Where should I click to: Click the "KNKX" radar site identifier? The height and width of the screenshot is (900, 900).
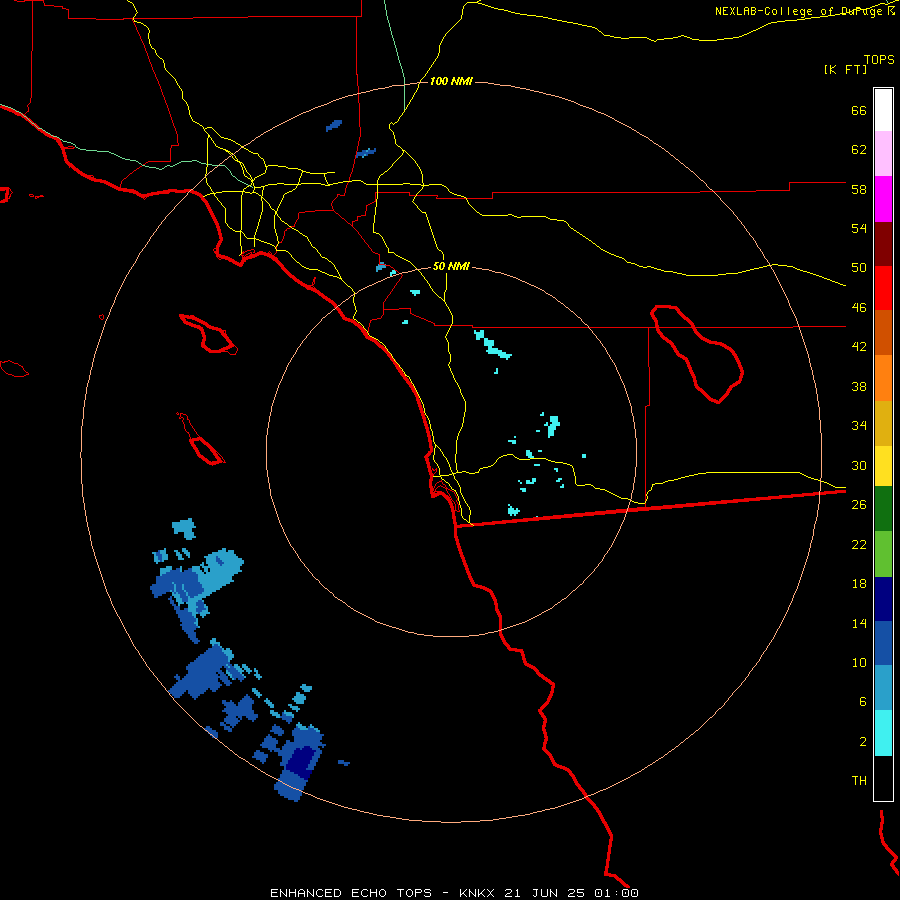[478, 893]
